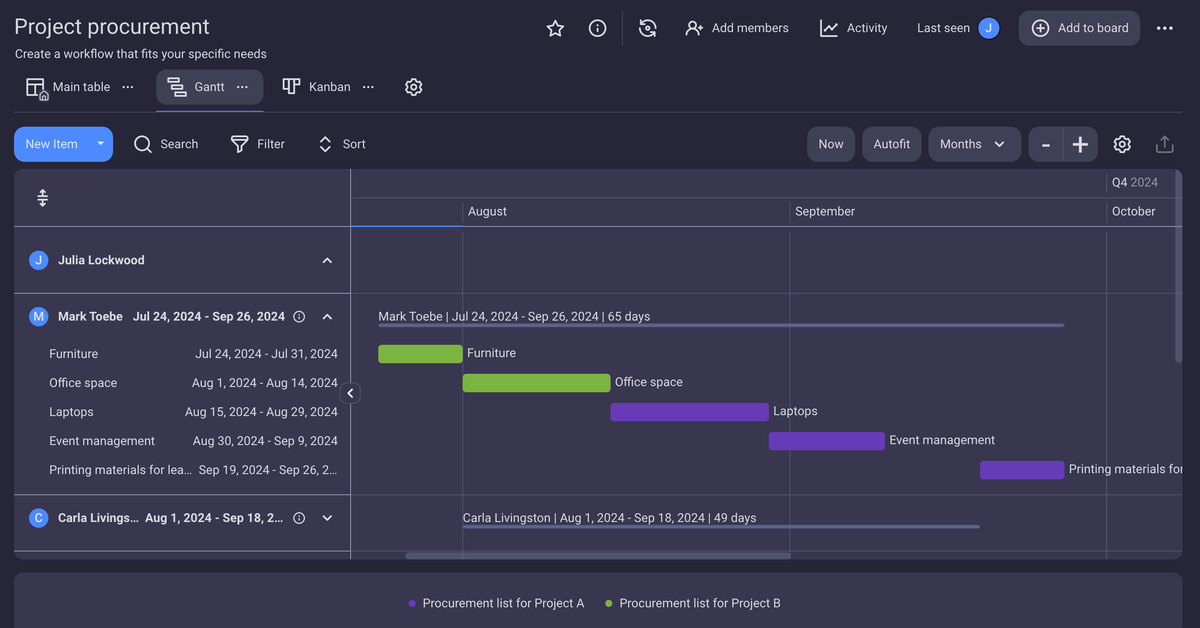Collapse Mark Toebe's task group
Screen dimensions: 1200x628
(326, 316)
